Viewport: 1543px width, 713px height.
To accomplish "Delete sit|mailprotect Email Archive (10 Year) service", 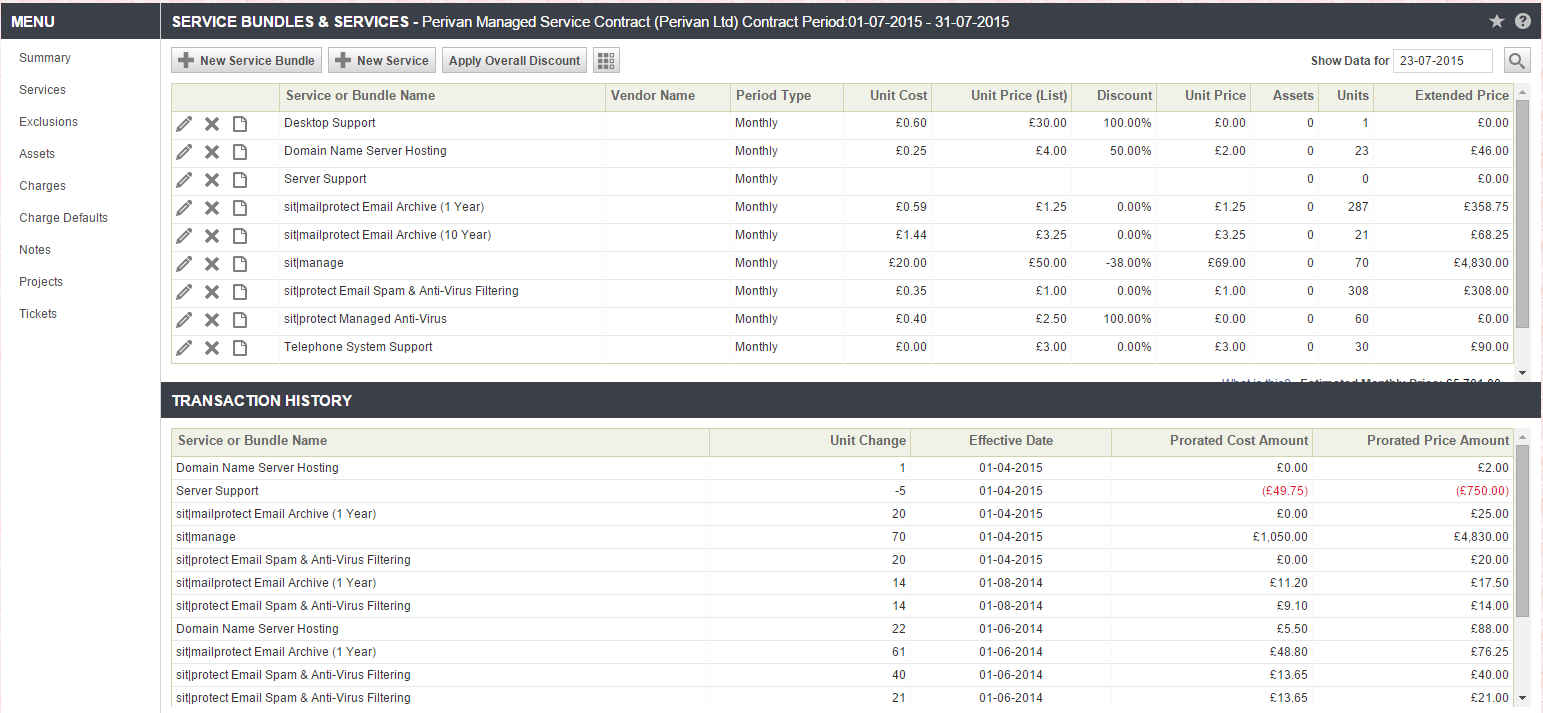I will (212, 236).
